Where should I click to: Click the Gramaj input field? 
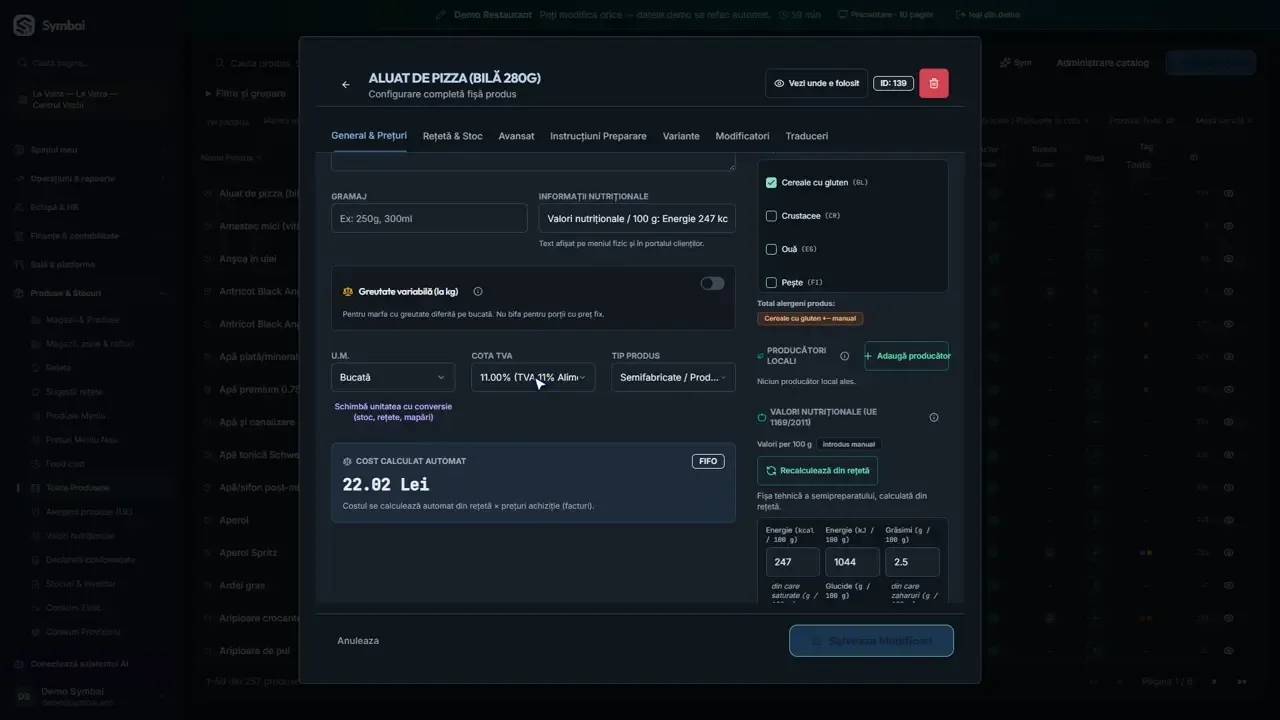pyautogui.click(x=429, y=218)
